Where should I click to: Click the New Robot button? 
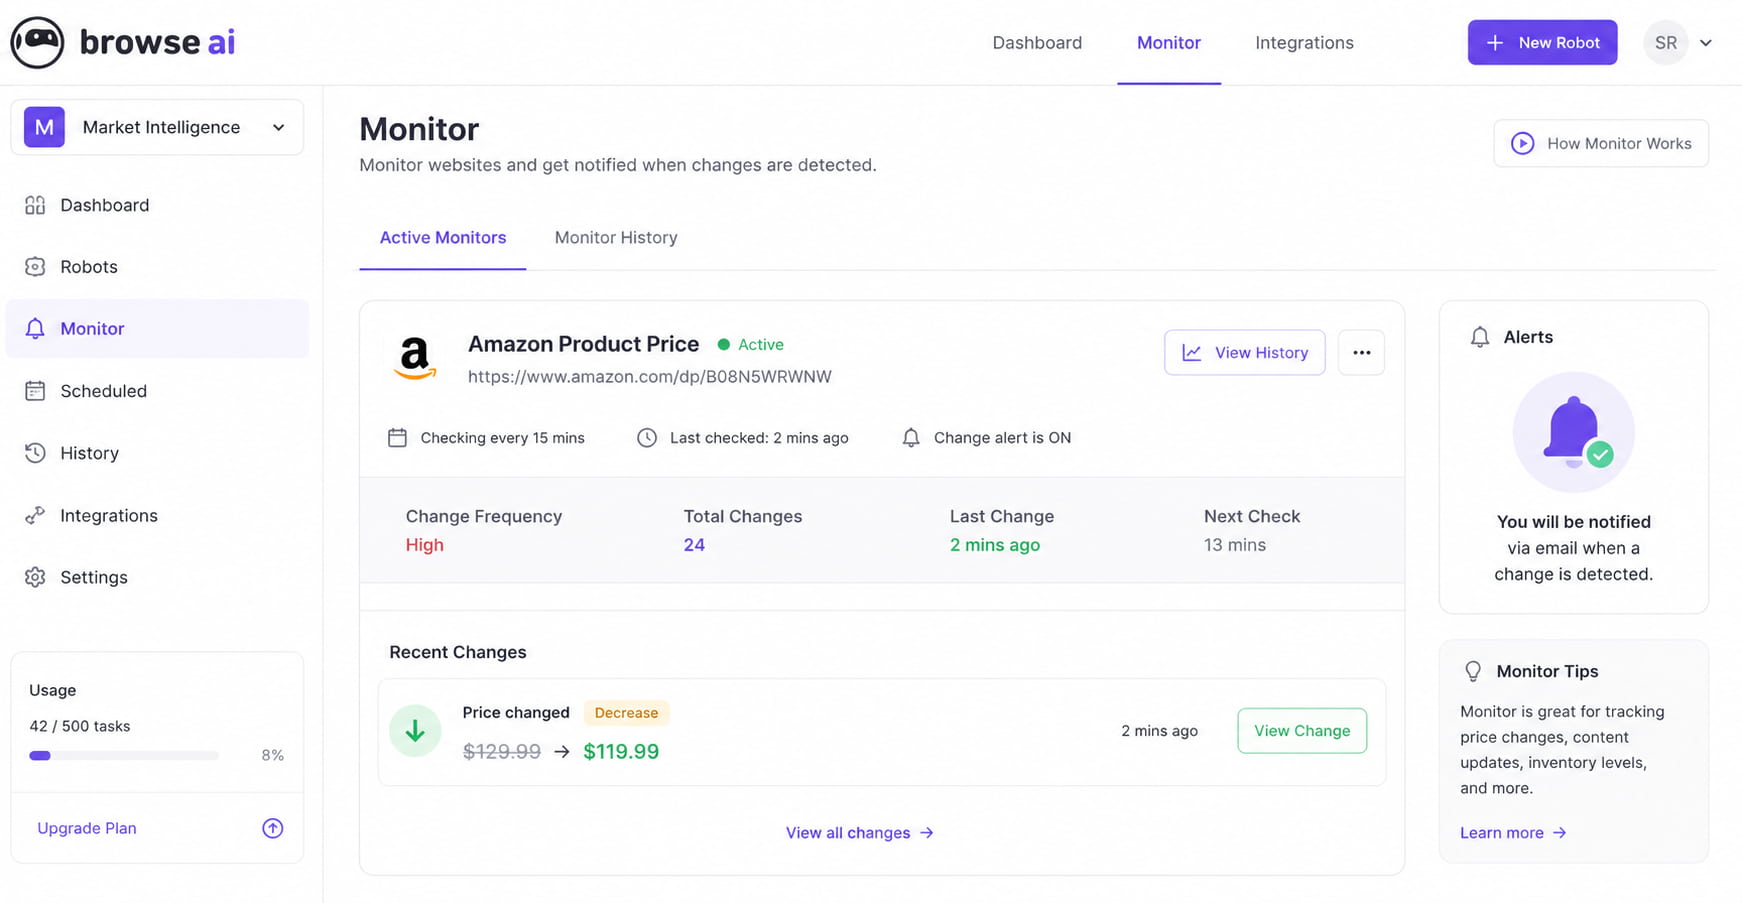tap(1542, 43)
